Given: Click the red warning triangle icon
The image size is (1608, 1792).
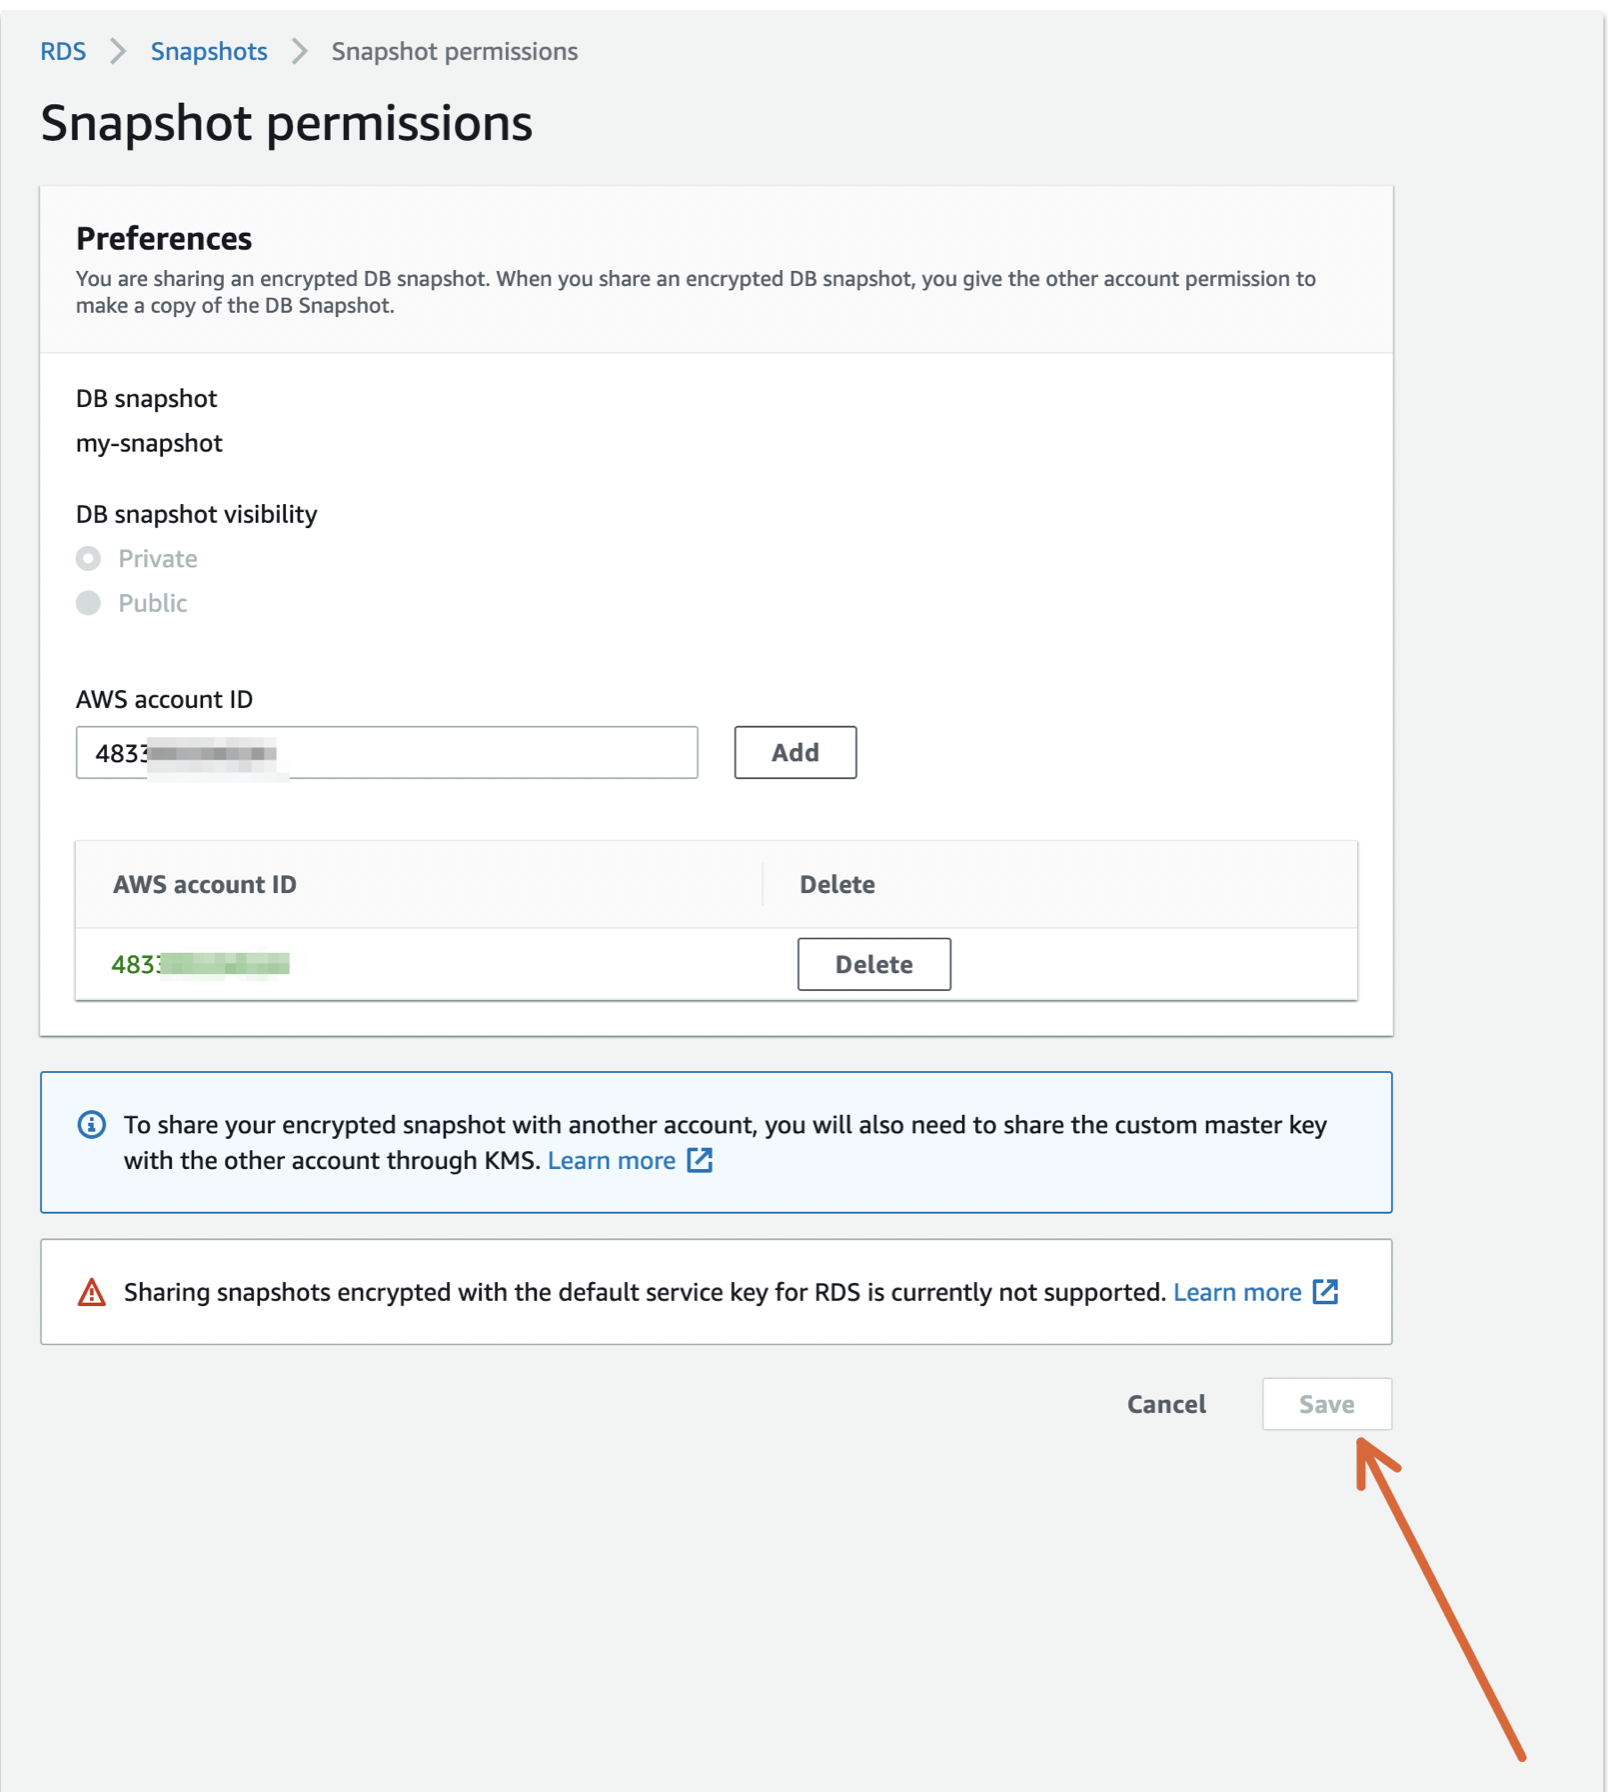Looking at the screenshot, I should 91,1292.
